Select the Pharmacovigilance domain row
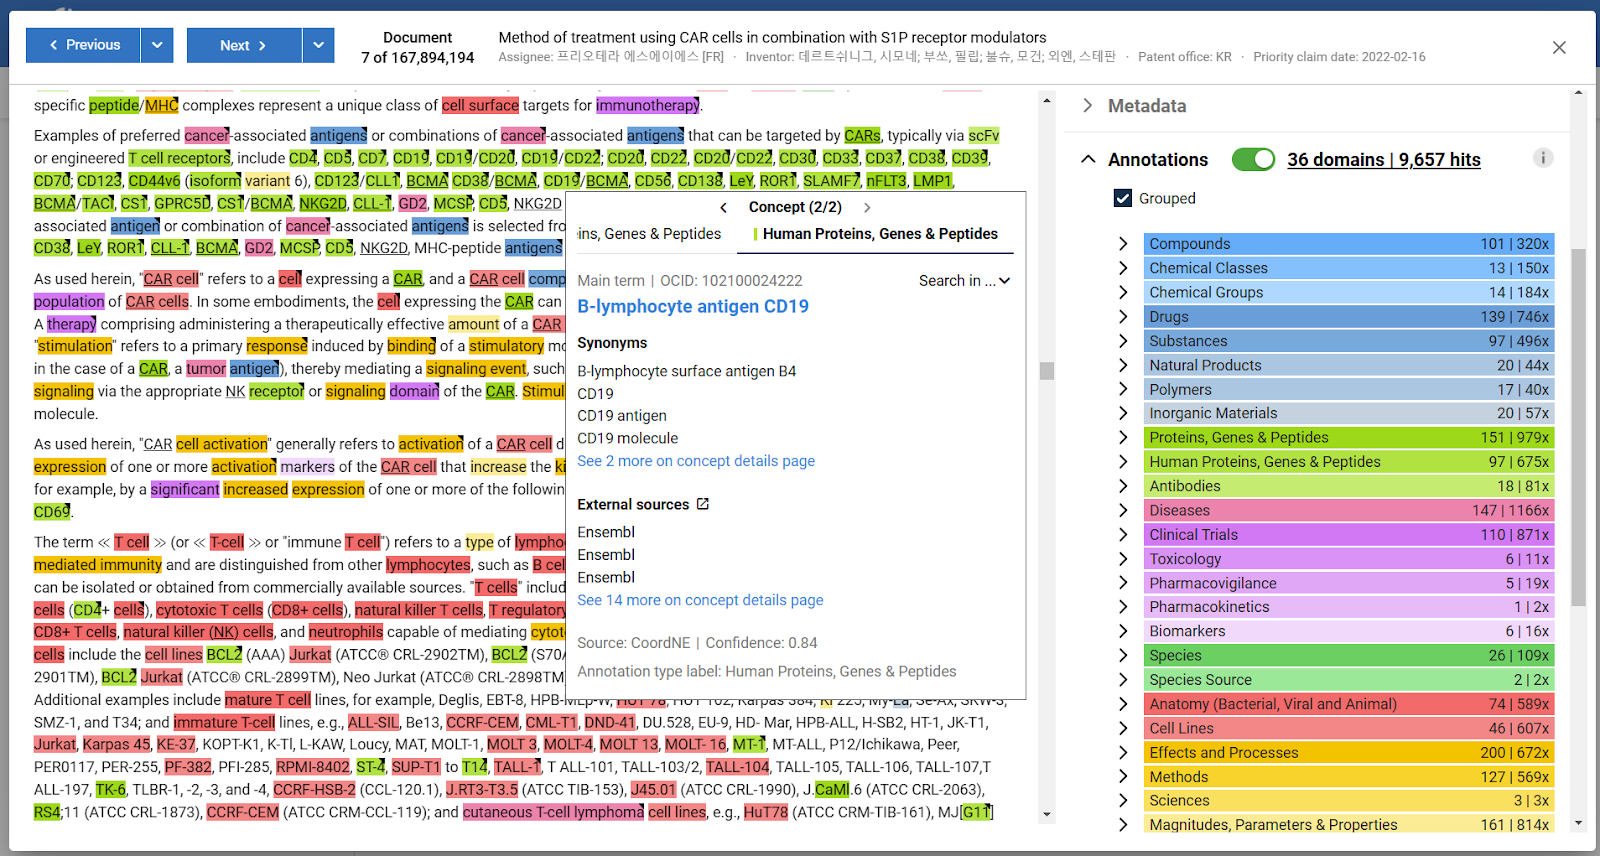Image resolution: width=1600 pixels, height=856 pixels. [x=1348, y=583]
